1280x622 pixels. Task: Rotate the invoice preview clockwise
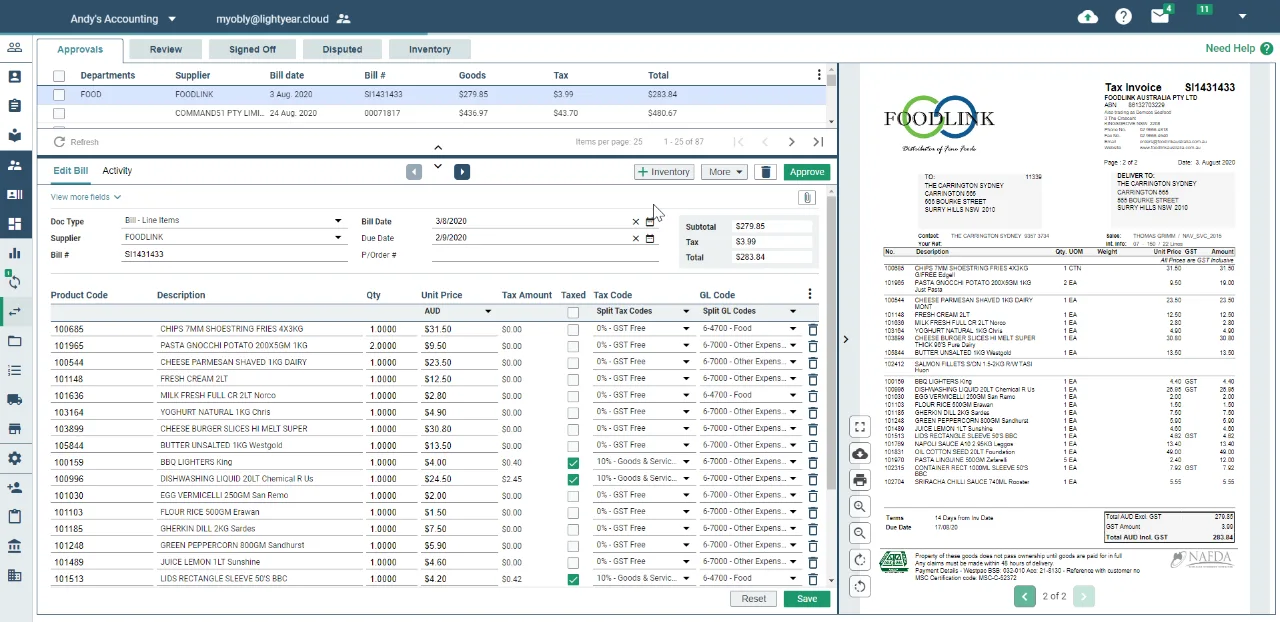860,560
